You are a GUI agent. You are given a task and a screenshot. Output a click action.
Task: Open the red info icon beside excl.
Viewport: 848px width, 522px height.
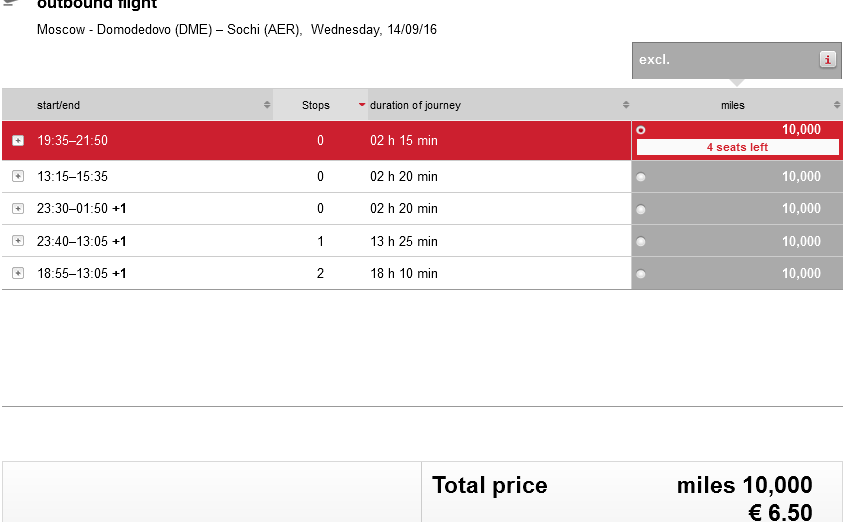(827, 59)
